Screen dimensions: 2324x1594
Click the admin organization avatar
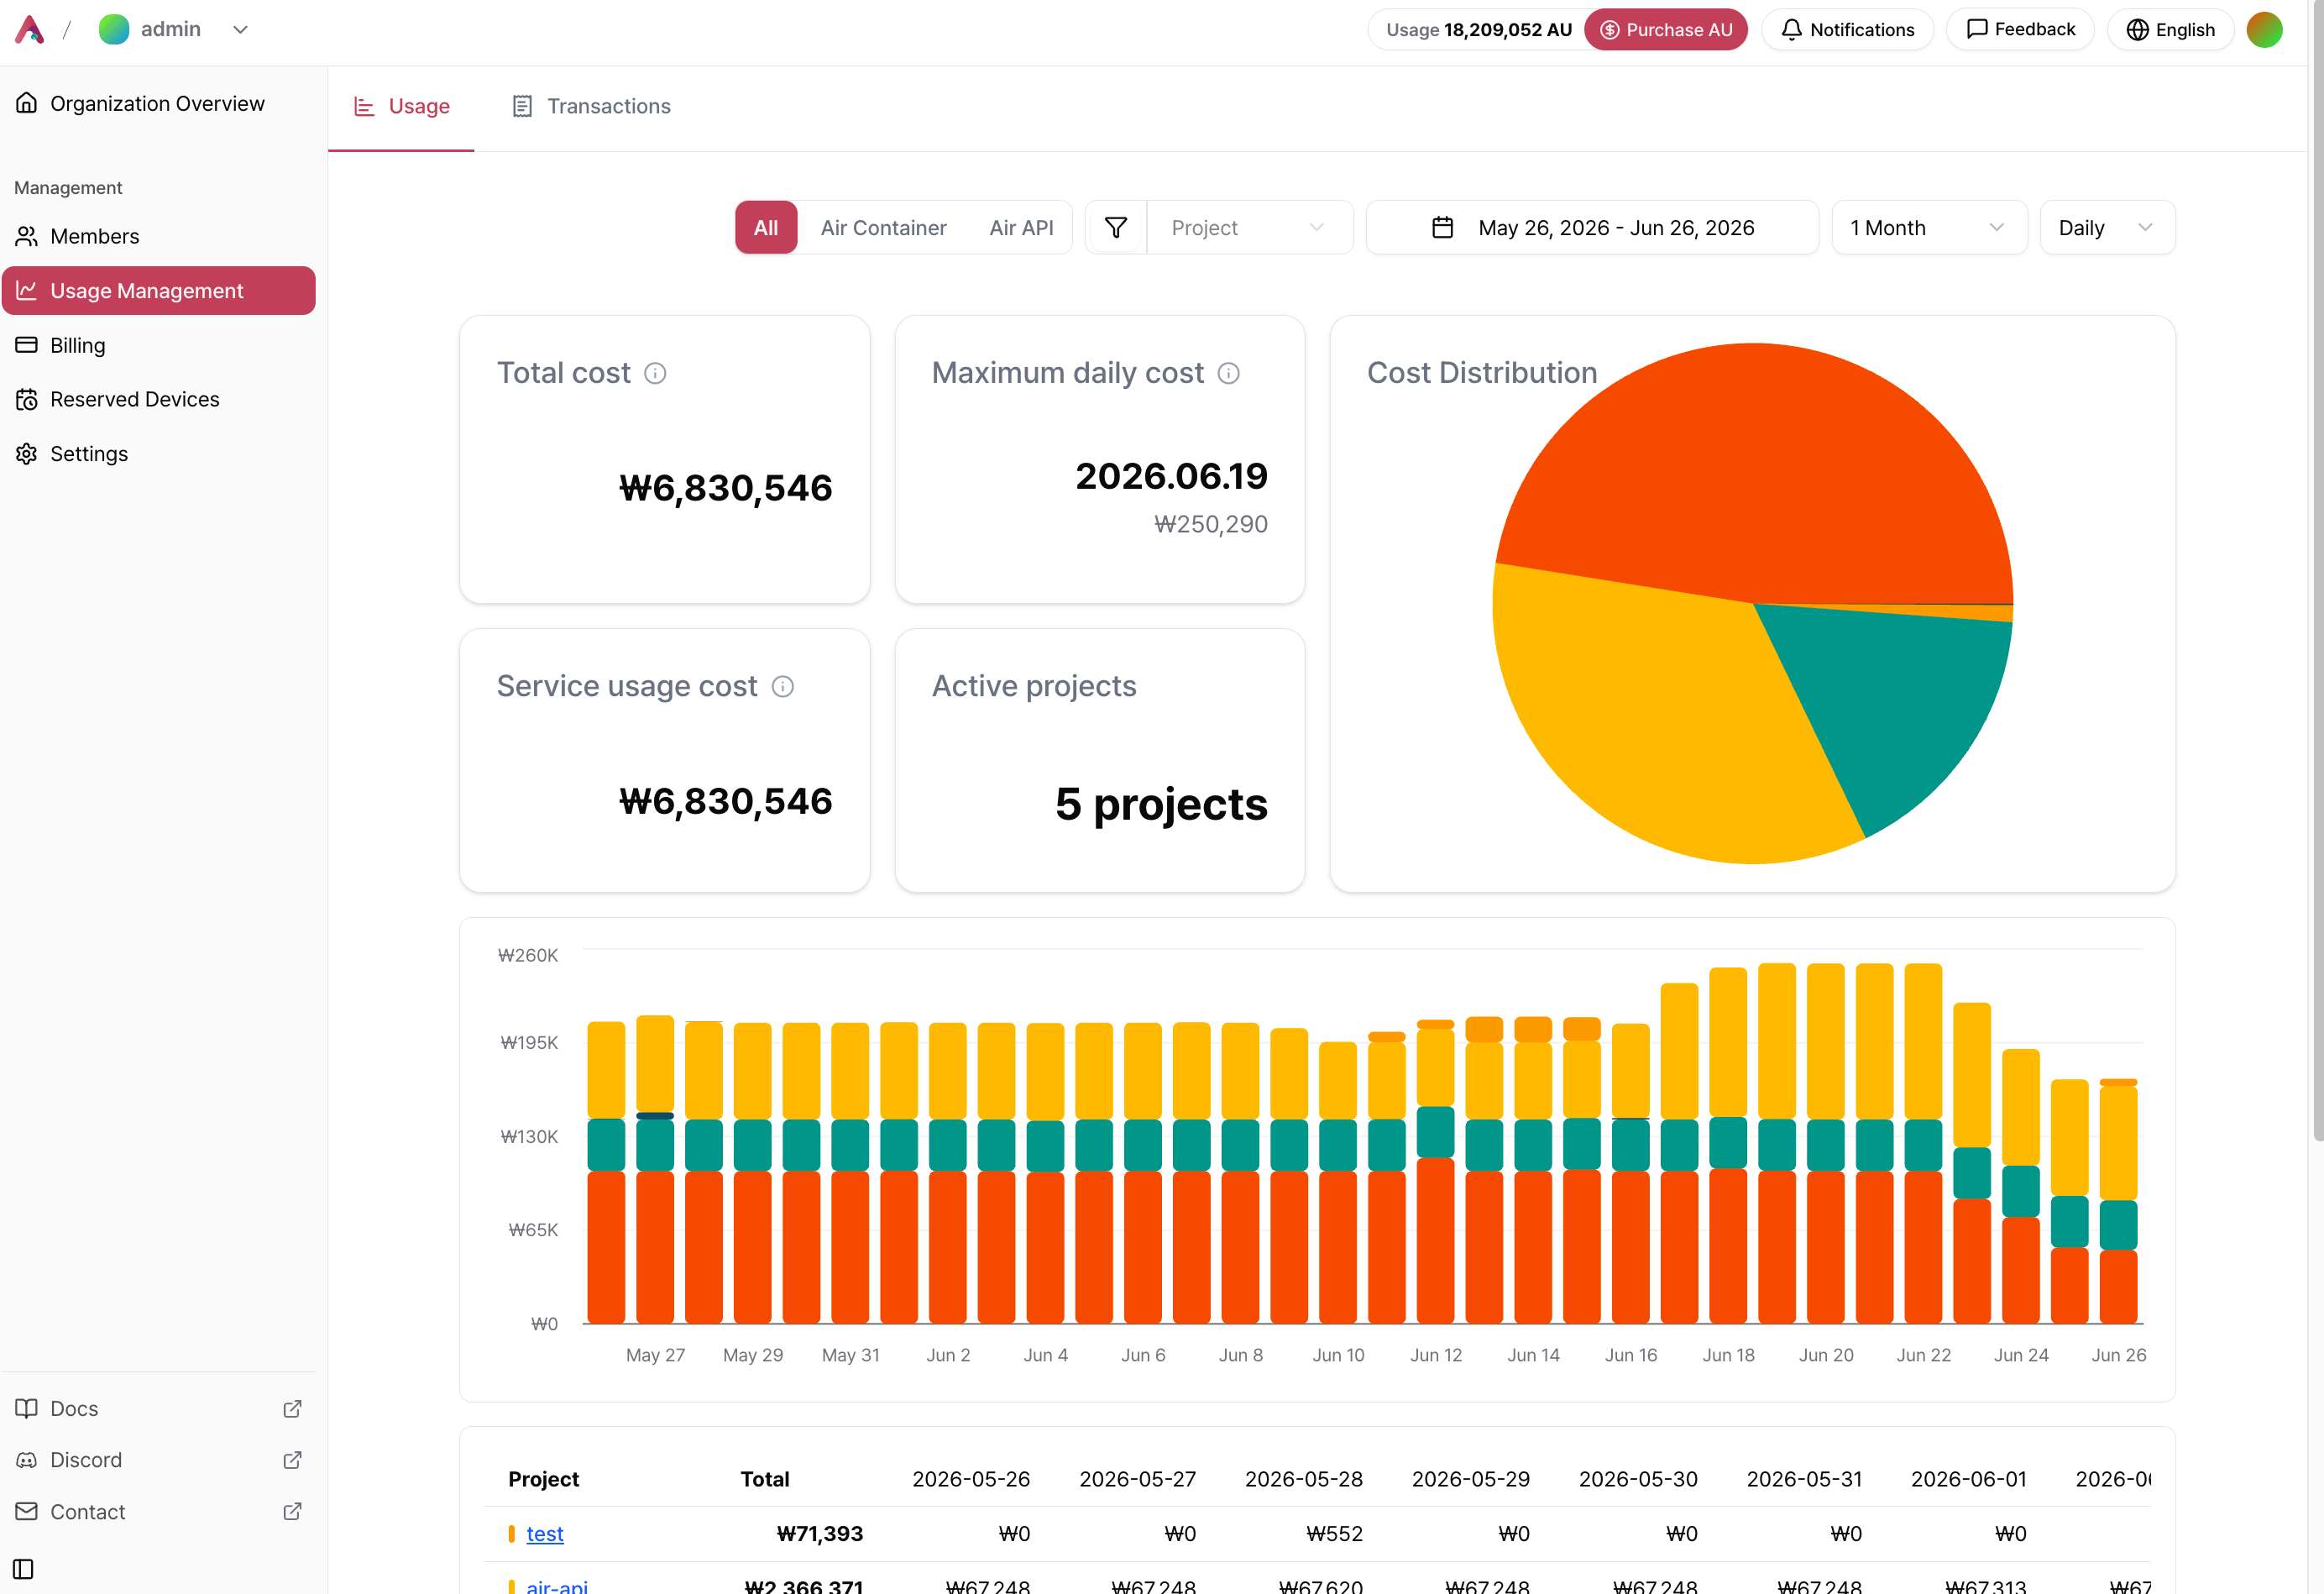pyautogui.click(x=114, y=30)
